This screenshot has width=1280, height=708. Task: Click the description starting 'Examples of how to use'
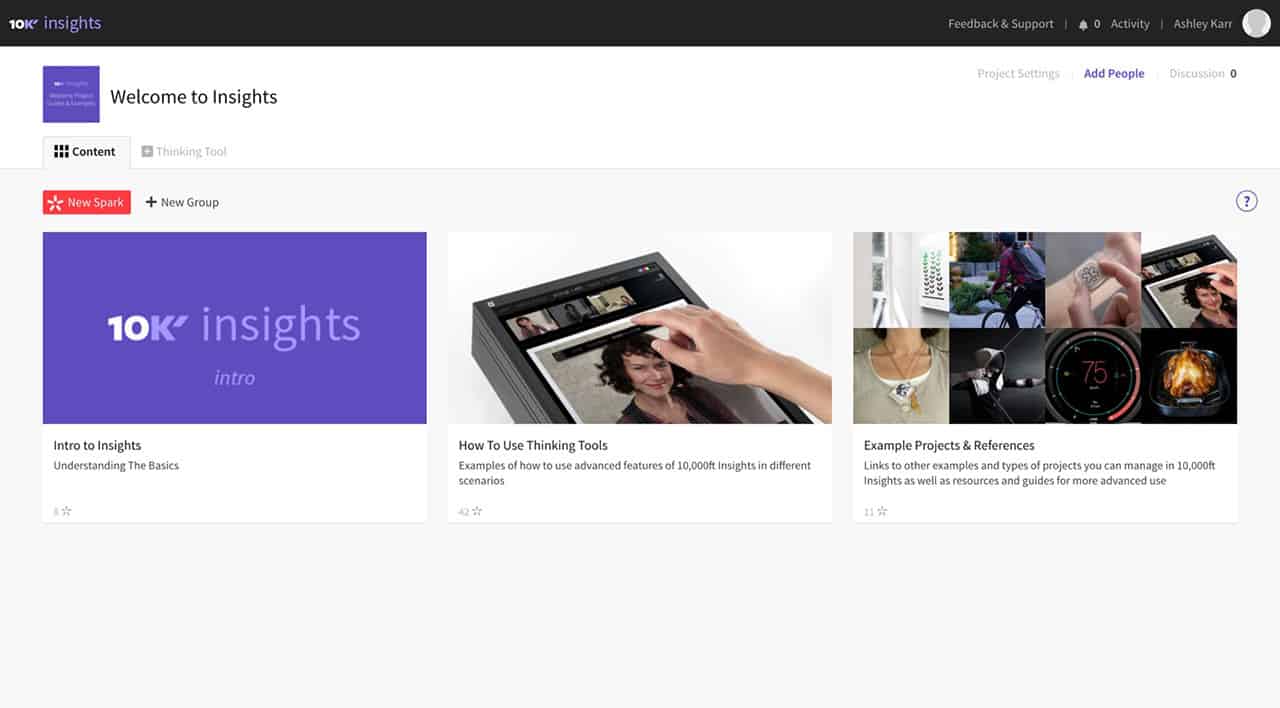[x=635, y=473]
